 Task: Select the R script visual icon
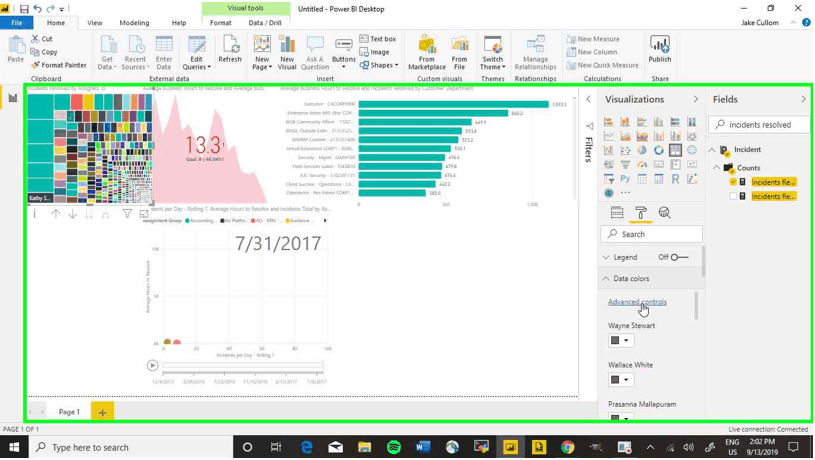pyautogui.click(x=675, y=179)
